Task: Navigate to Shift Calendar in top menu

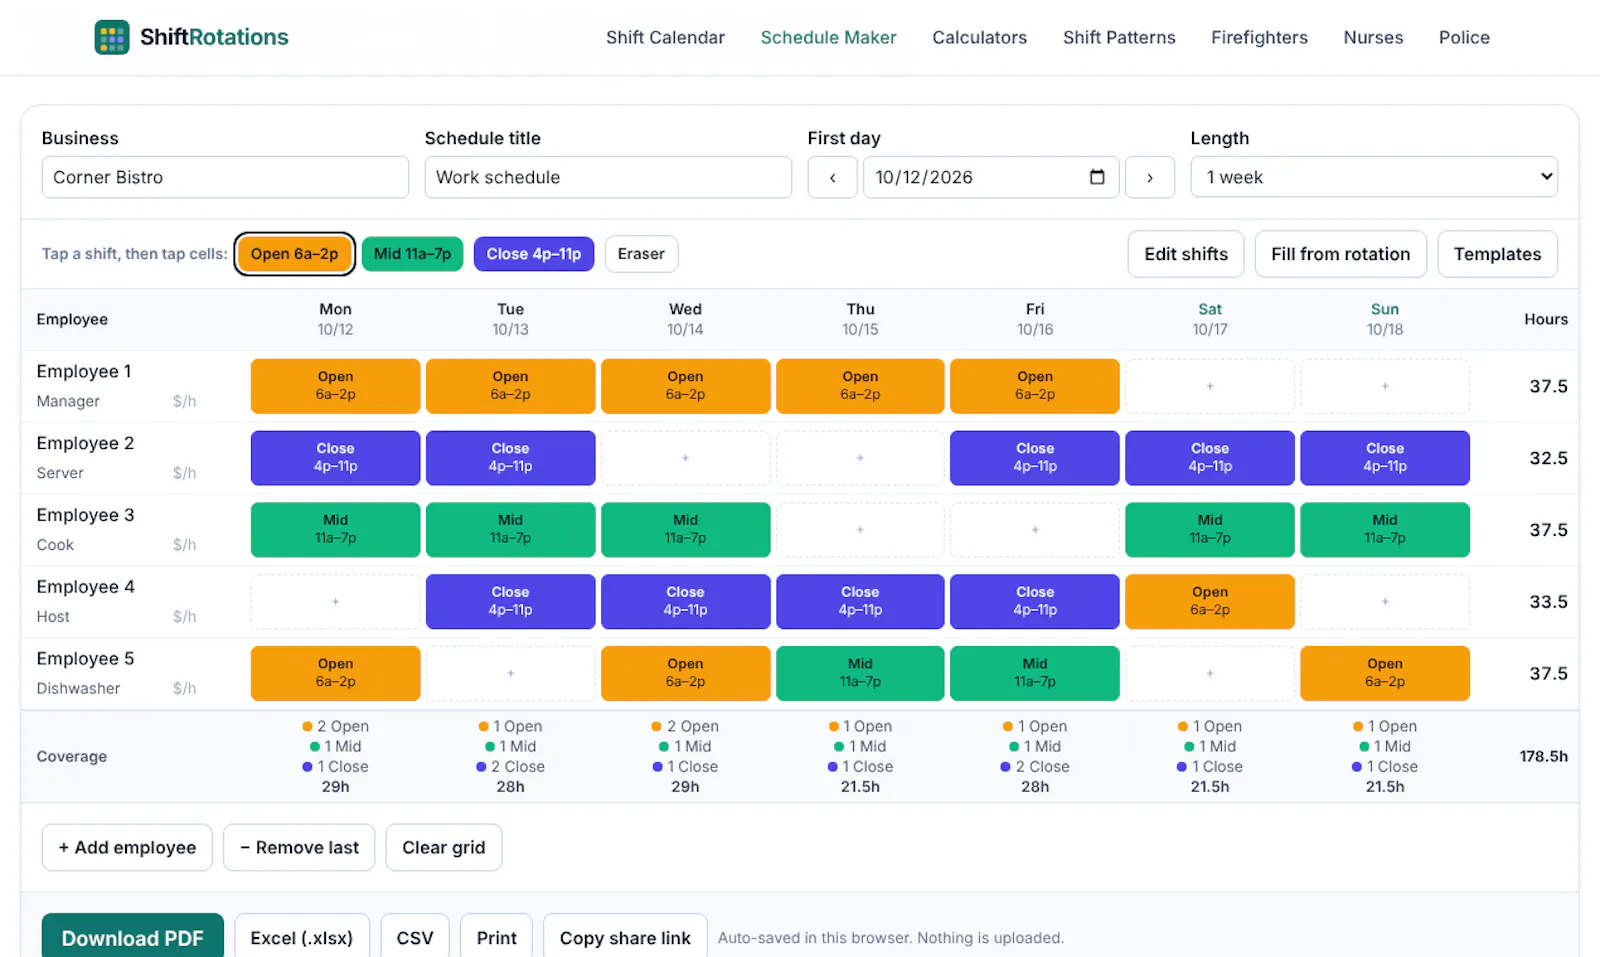Action: coord(665,37)
